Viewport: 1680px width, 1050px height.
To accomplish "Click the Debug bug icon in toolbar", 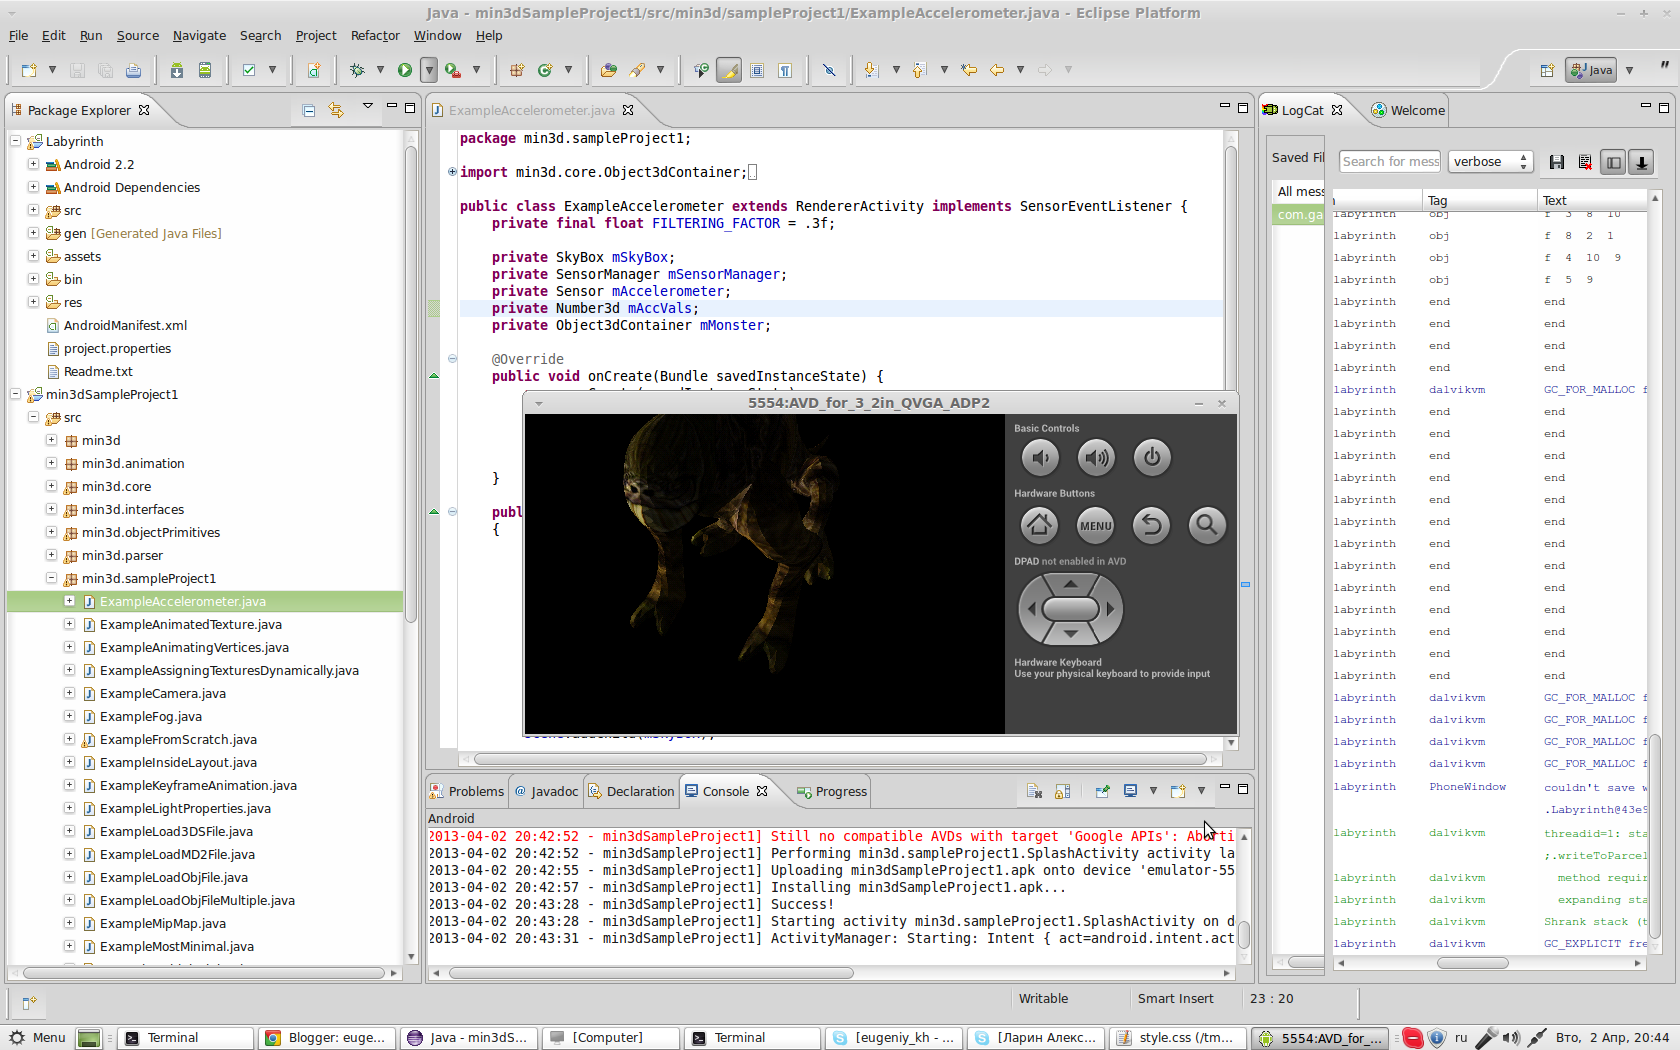I will pyautogui.click(x=357, y=70).
